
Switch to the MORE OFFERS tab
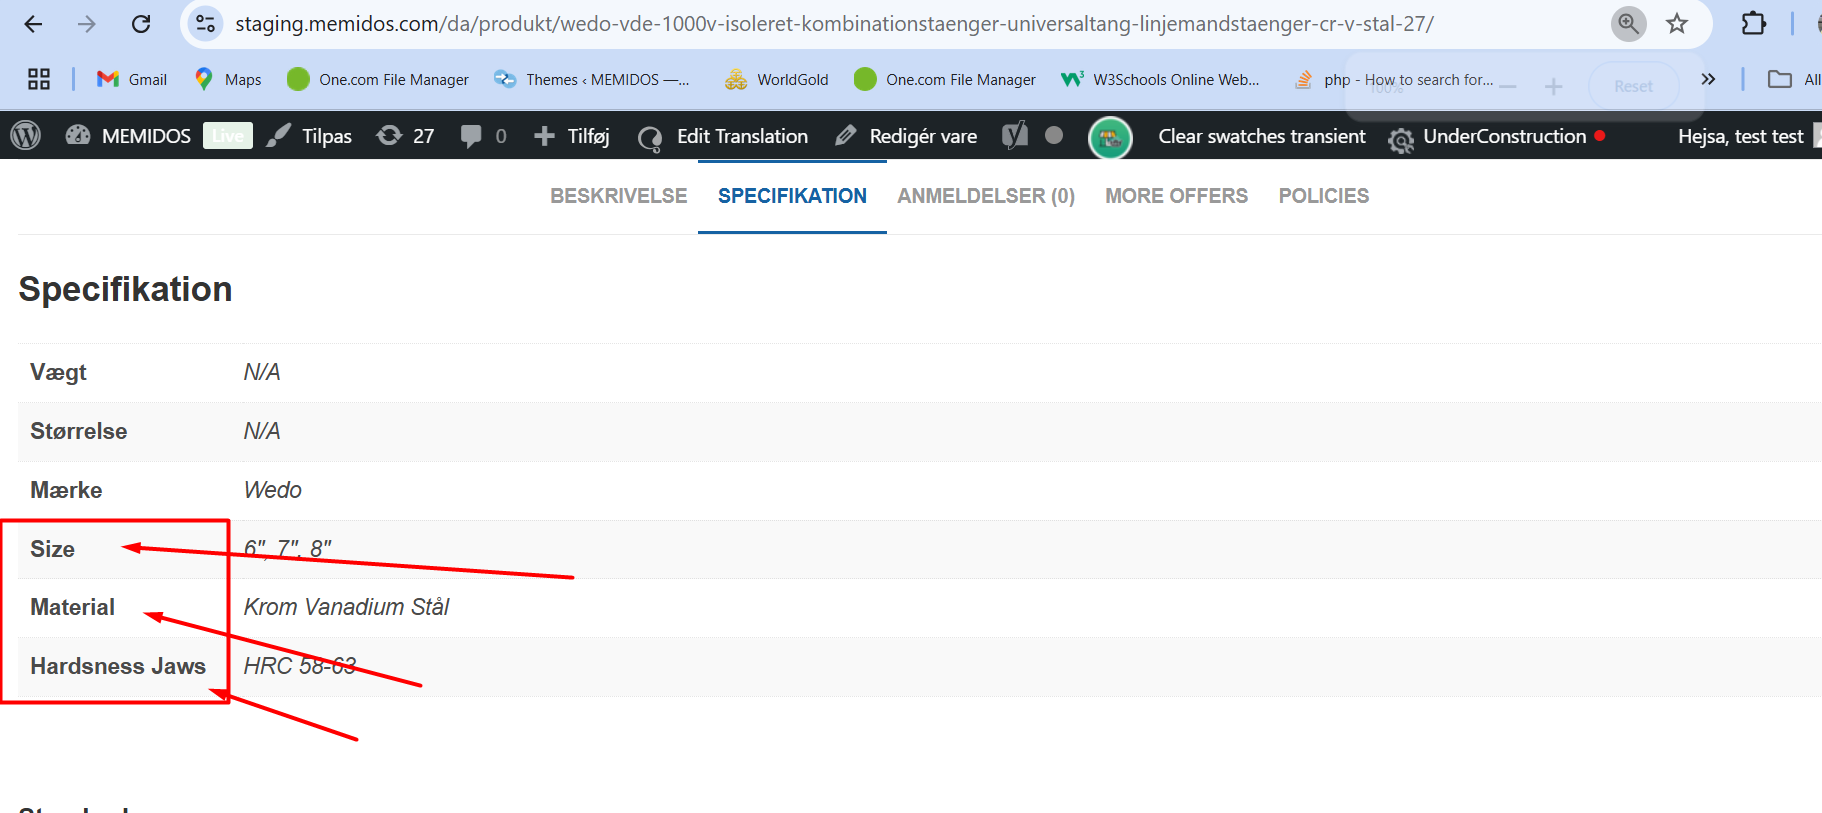coord(1176,196)
